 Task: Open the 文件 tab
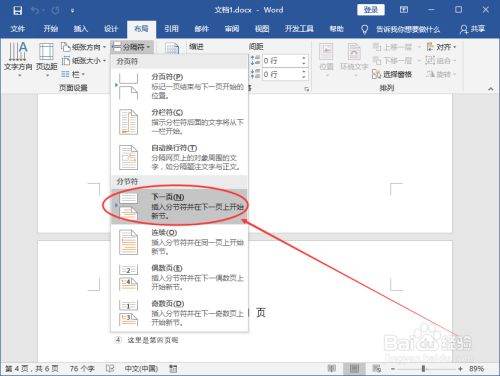[x=18, y=29]
